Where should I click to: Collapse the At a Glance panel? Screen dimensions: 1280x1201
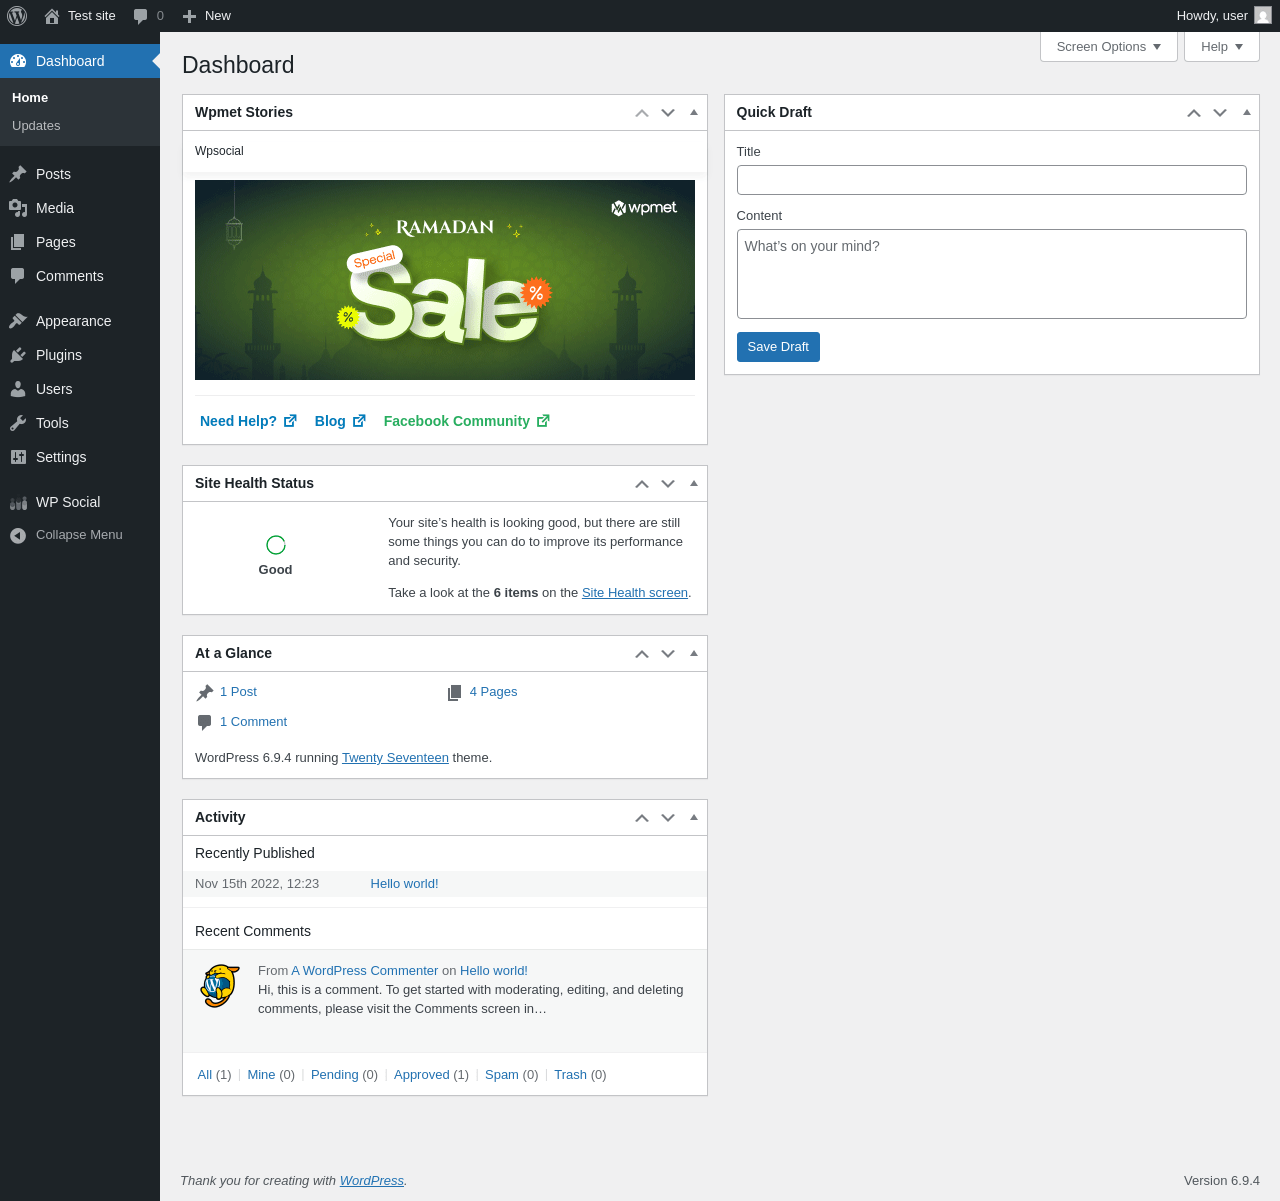tap(694, 653)
